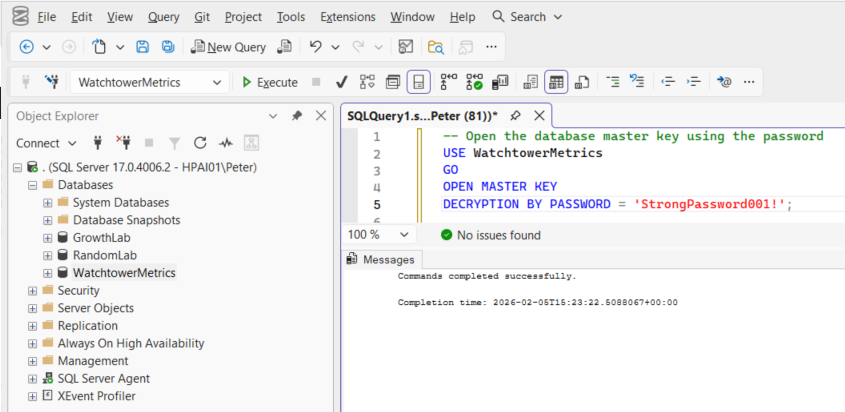Click the Save file icon
The image size is (845, 412).
(142, 47)
